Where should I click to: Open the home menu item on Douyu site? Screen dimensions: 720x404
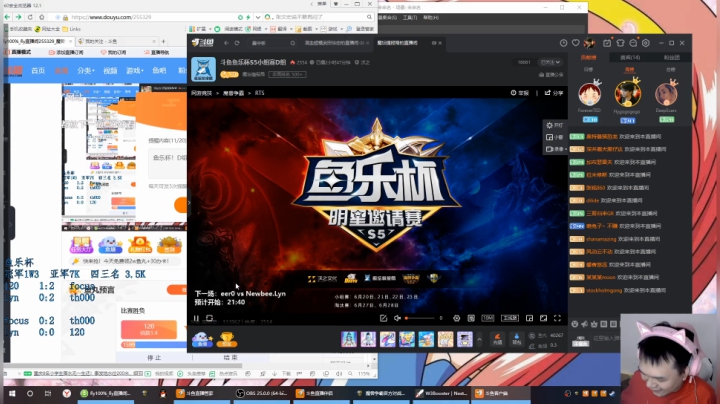[38, 70]
